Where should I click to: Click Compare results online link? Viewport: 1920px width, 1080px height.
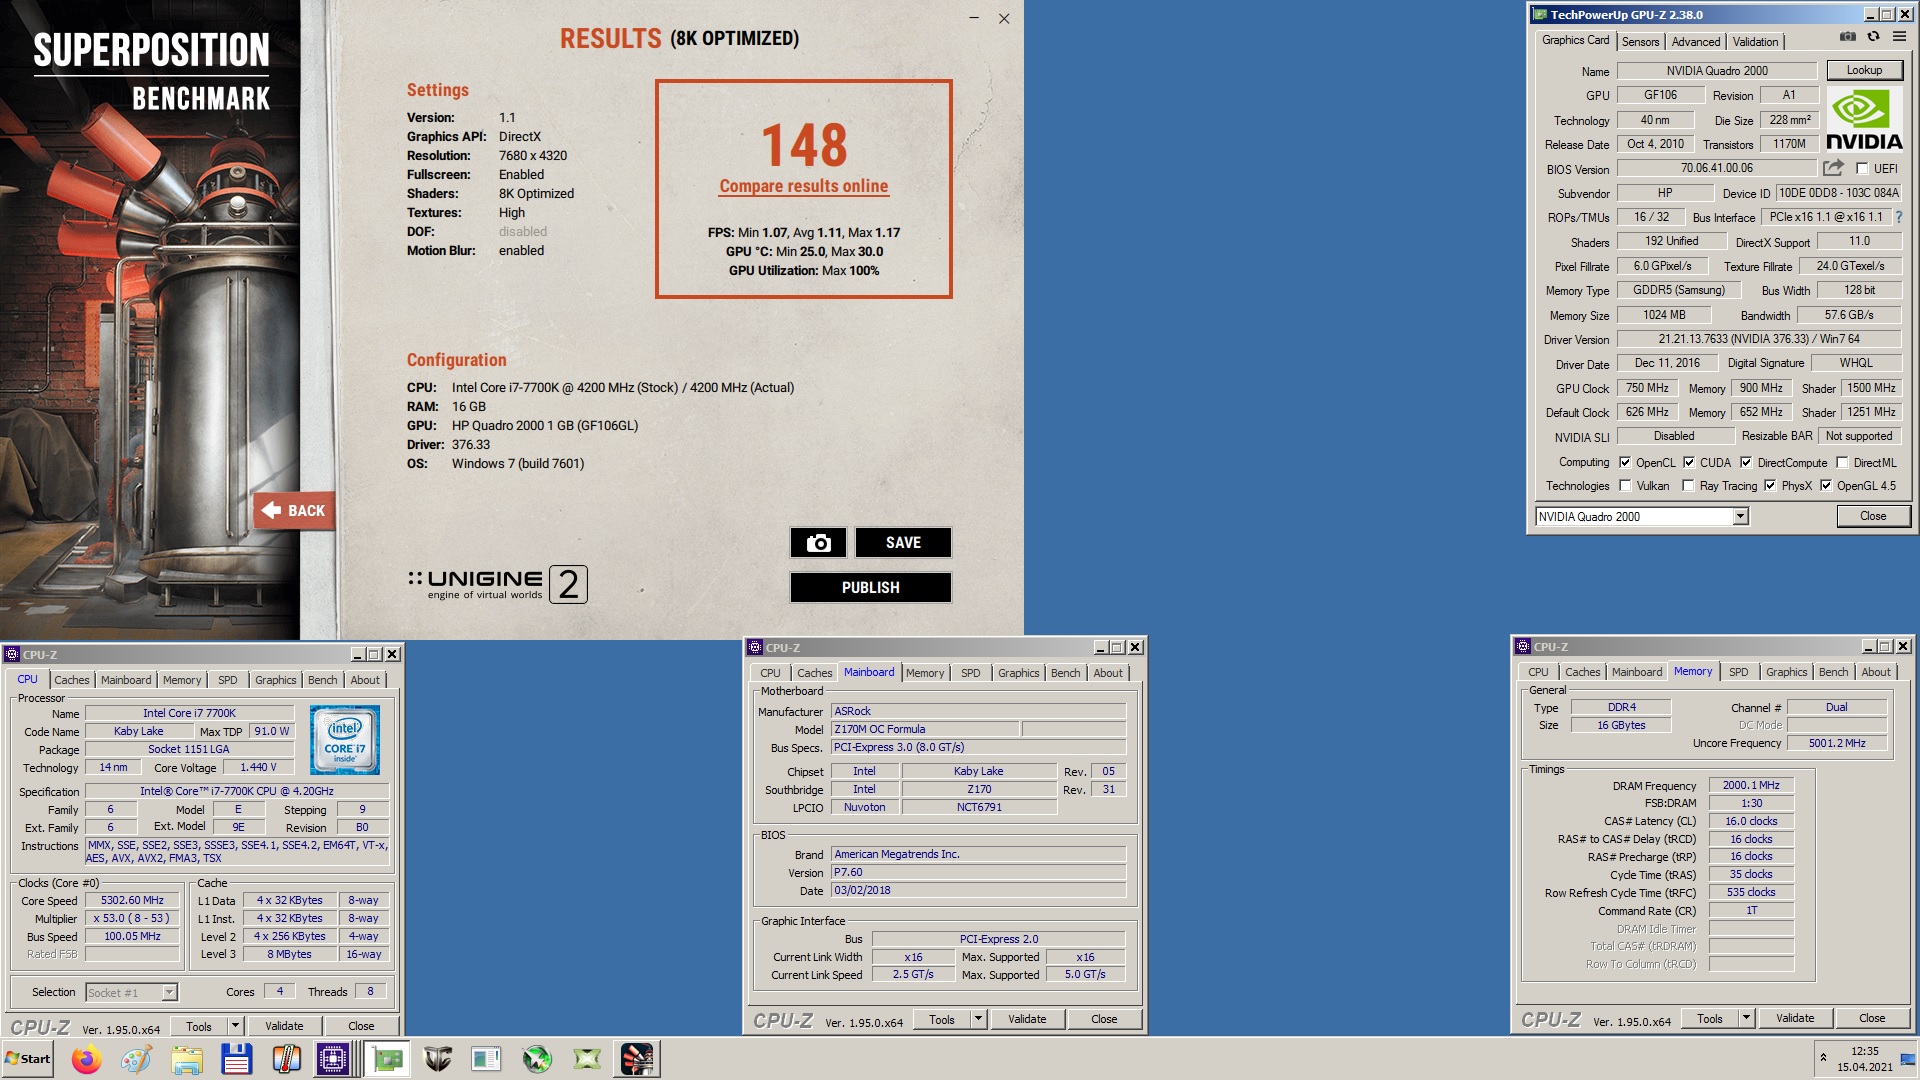click(803, 186)
